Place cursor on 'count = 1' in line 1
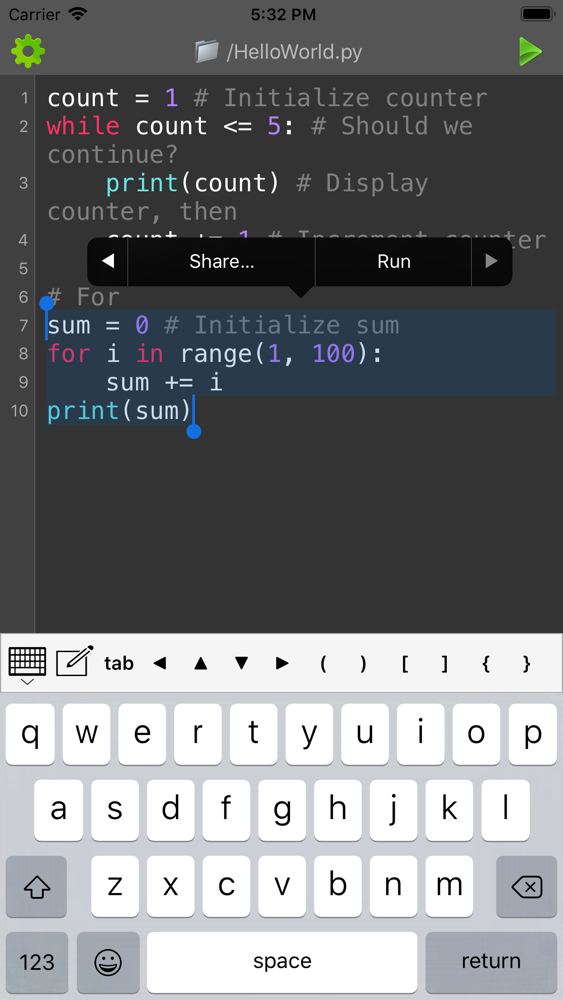This screenshot has width=563, height=1000. (x=113, y=98)
